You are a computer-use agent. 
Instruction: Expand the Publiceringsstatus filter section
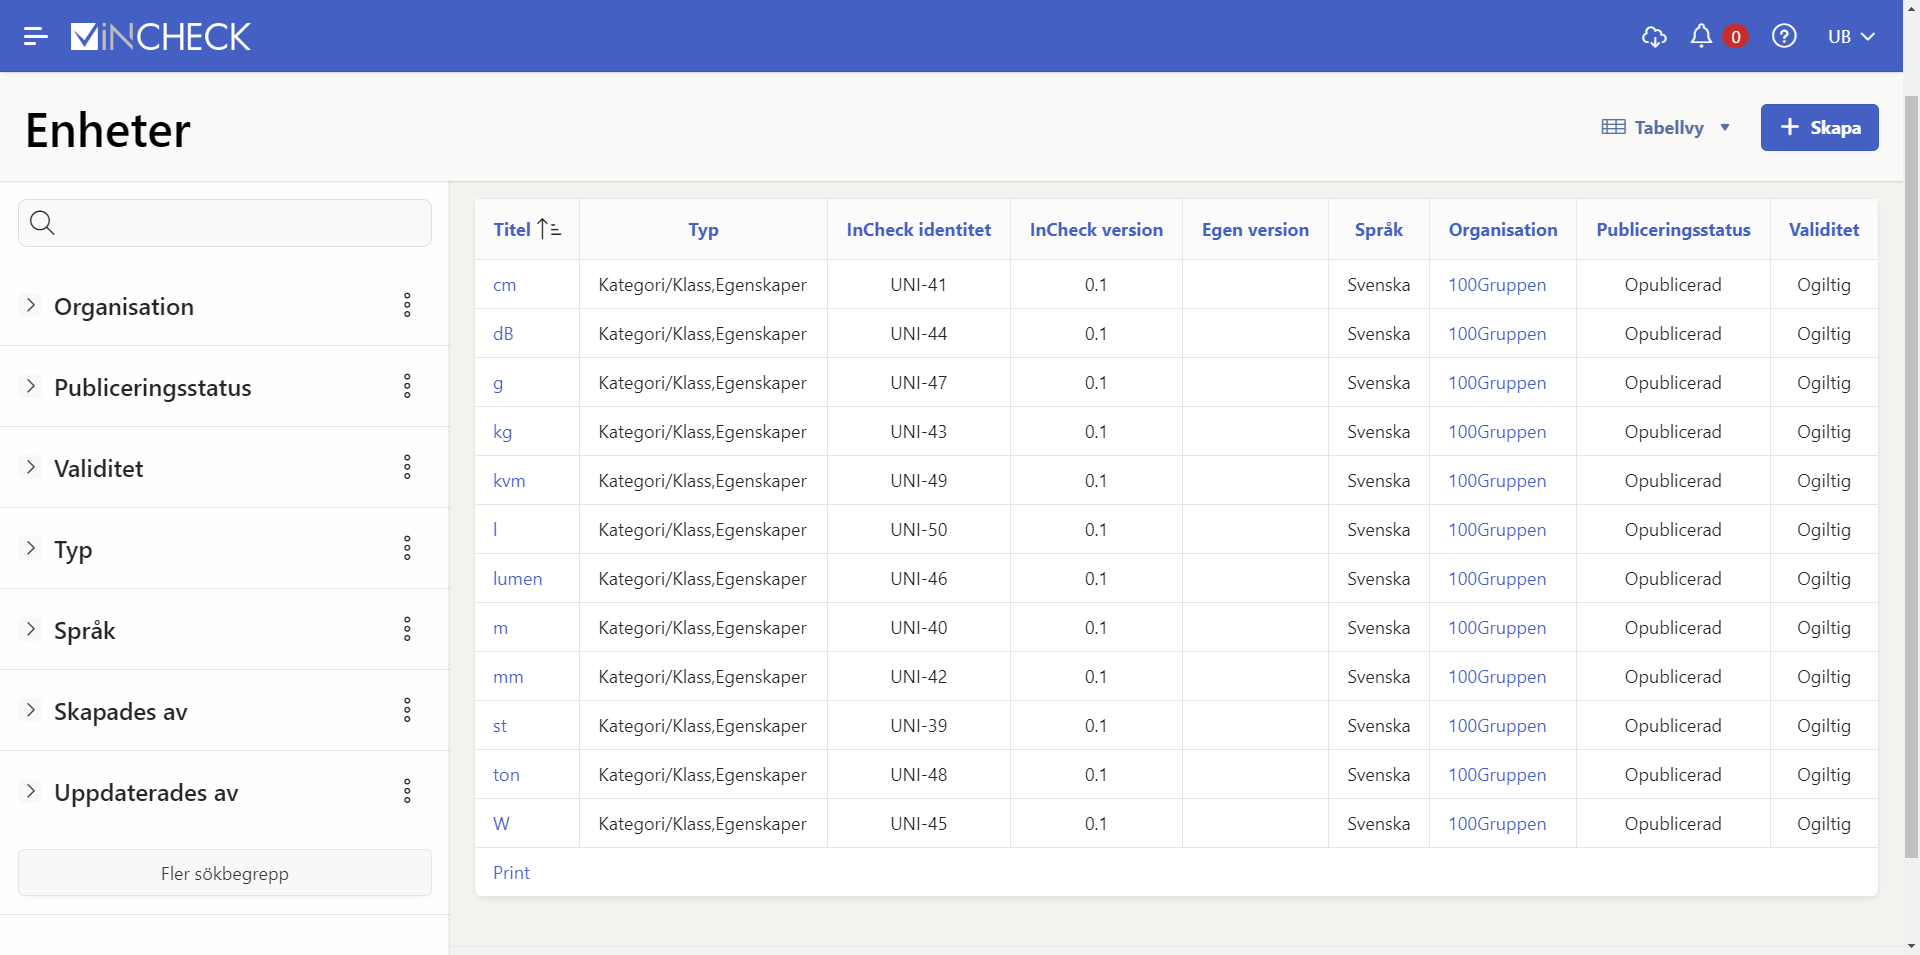(x=31, y=386)
